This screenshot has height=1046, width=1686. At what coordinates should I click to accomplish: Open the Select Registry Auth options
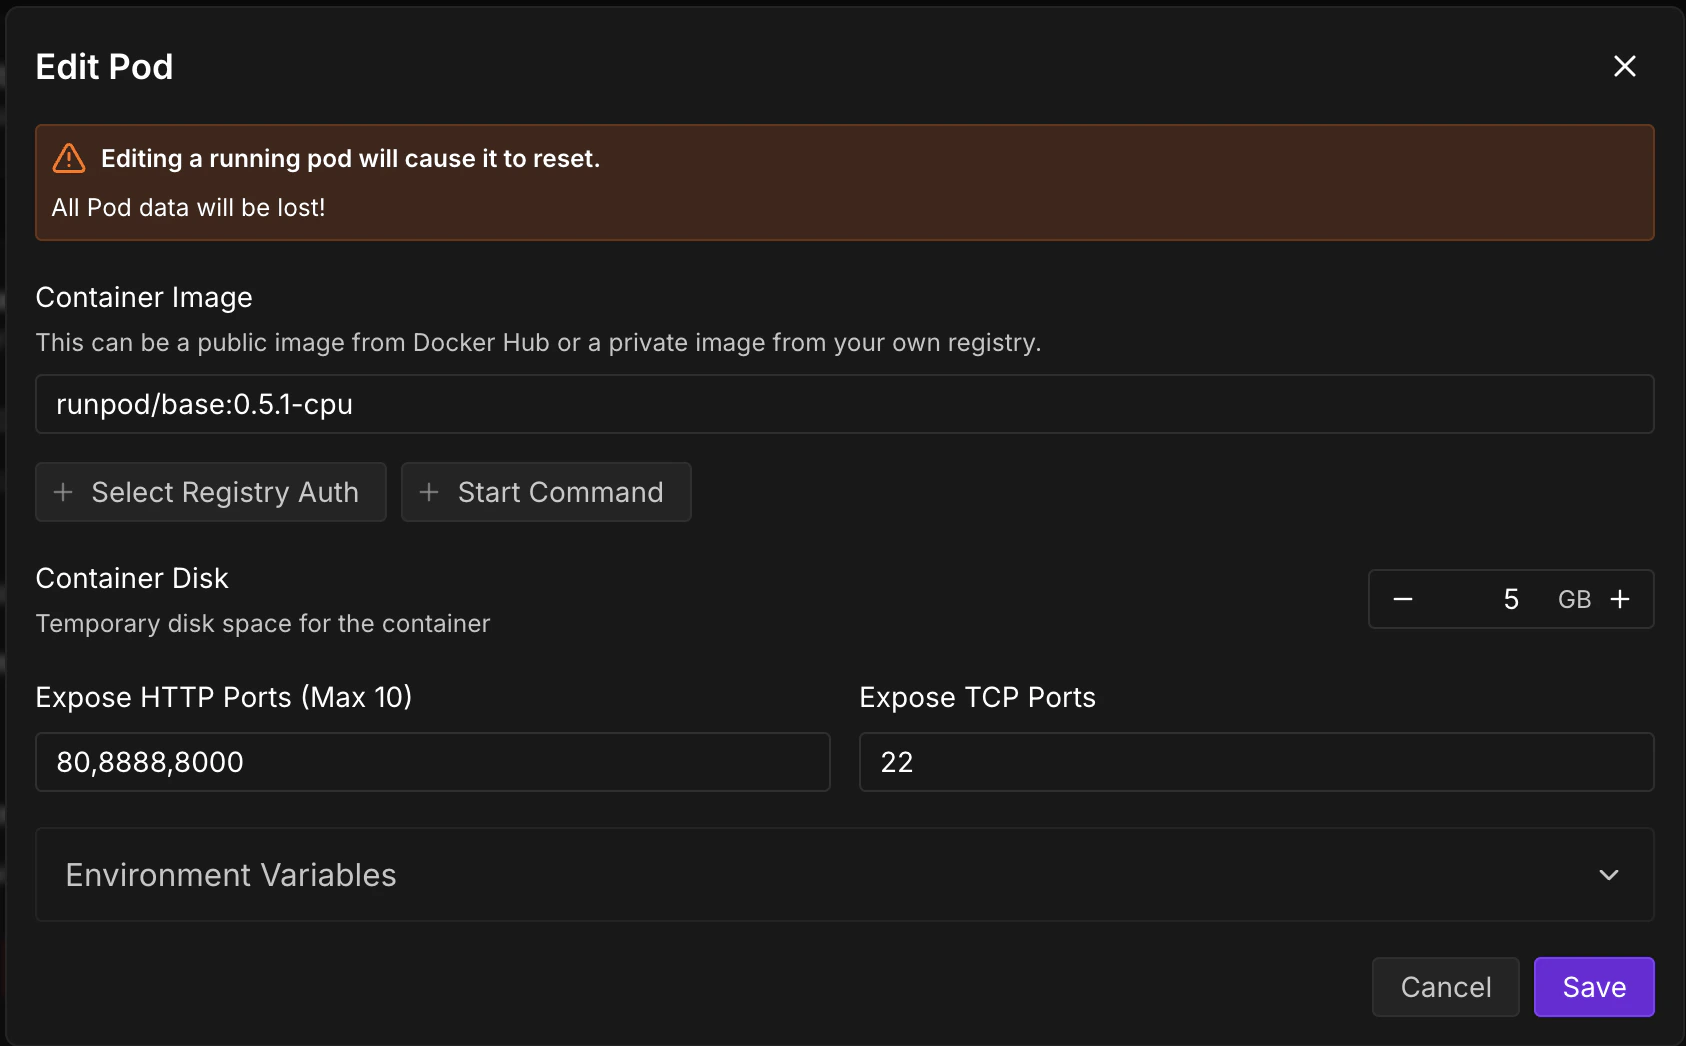[x=210, y=492]
